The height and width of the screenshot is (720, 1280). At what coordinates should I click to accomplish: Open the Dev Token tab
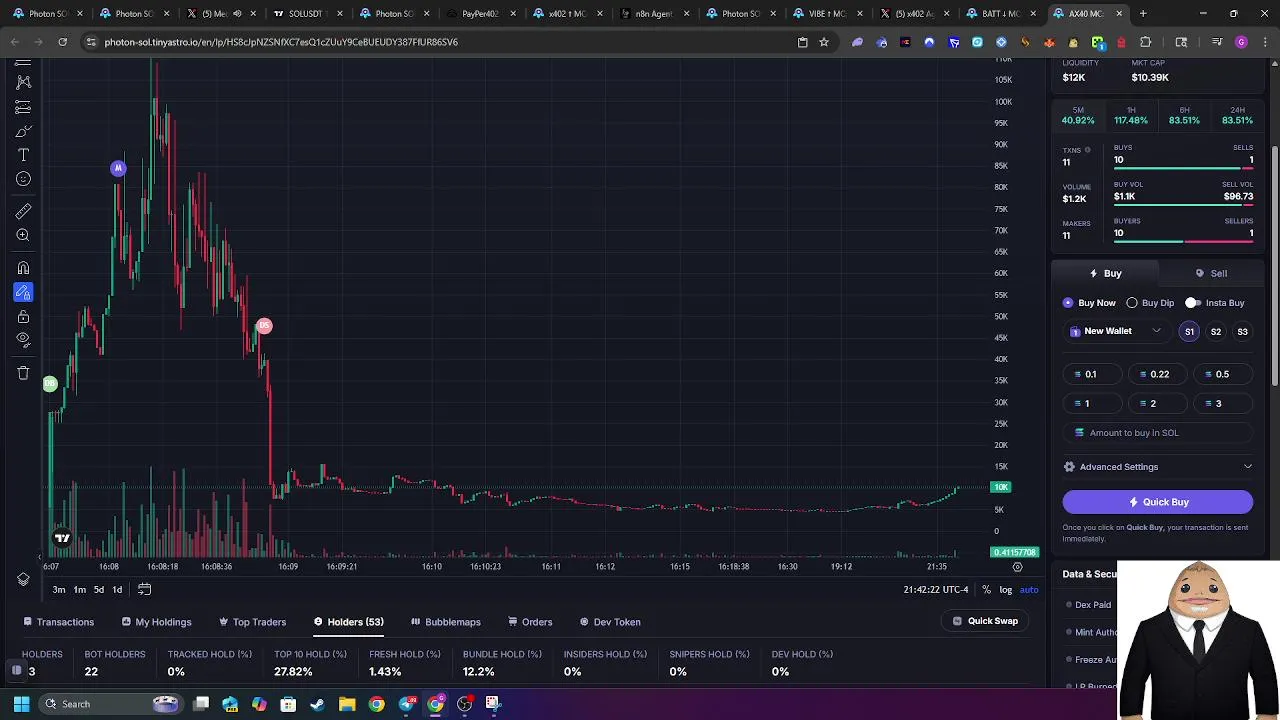(610, 622)
